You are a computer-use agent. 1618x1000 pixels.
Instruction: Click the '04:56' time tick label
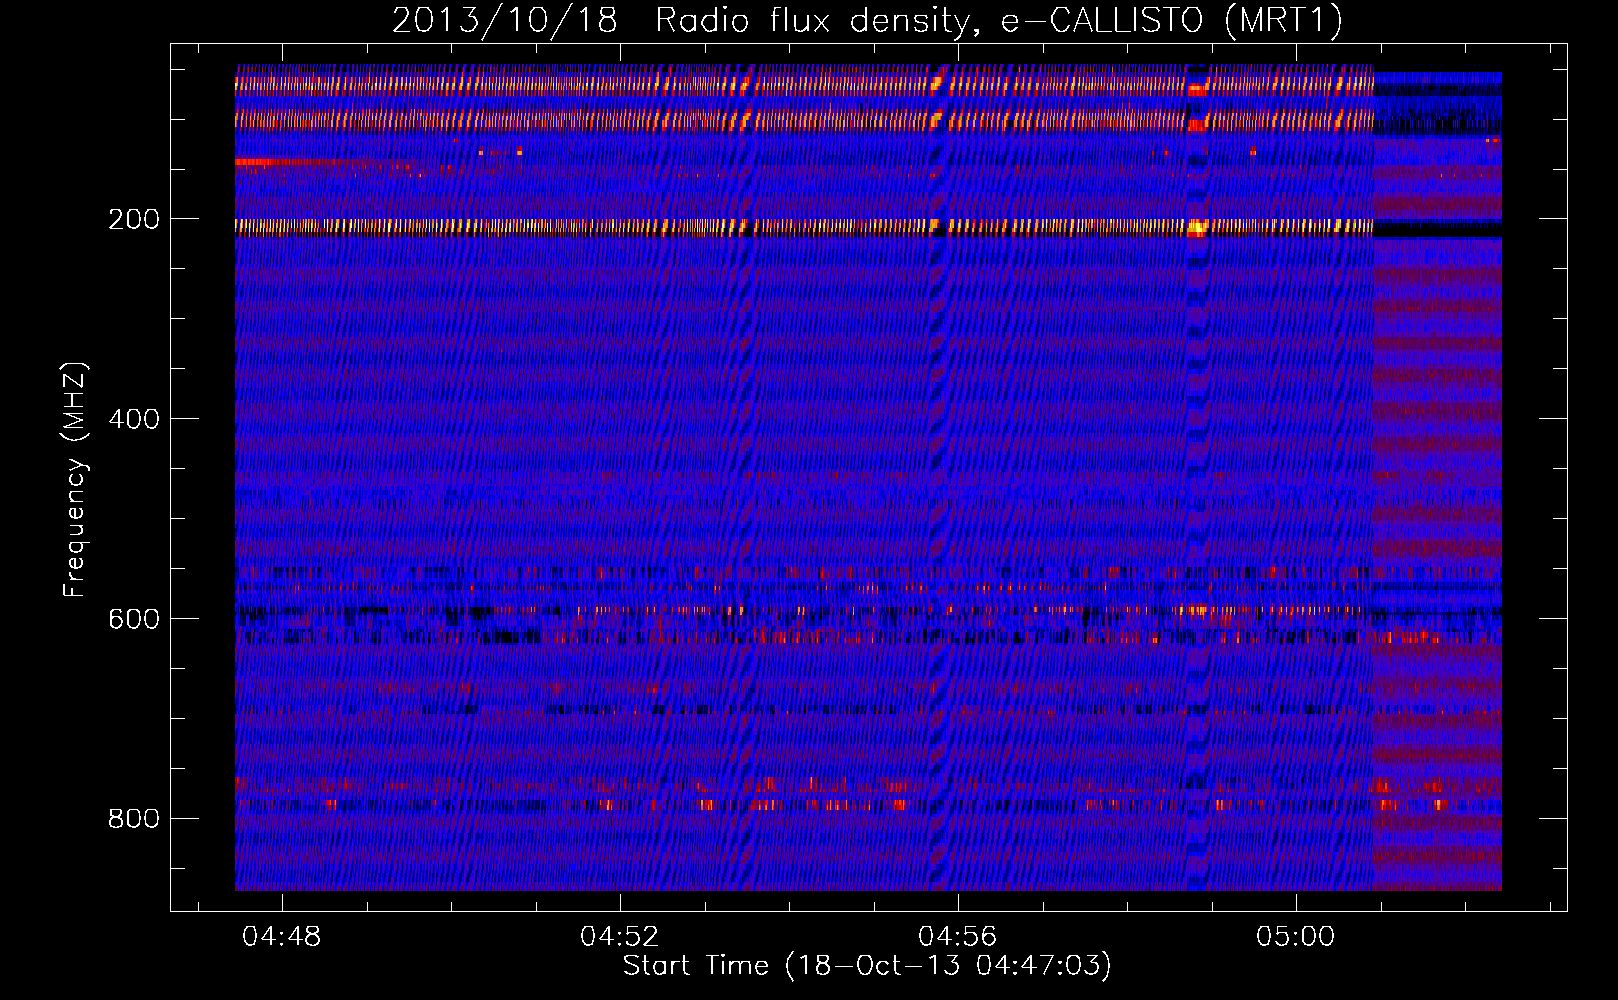(x=958, y=936)
